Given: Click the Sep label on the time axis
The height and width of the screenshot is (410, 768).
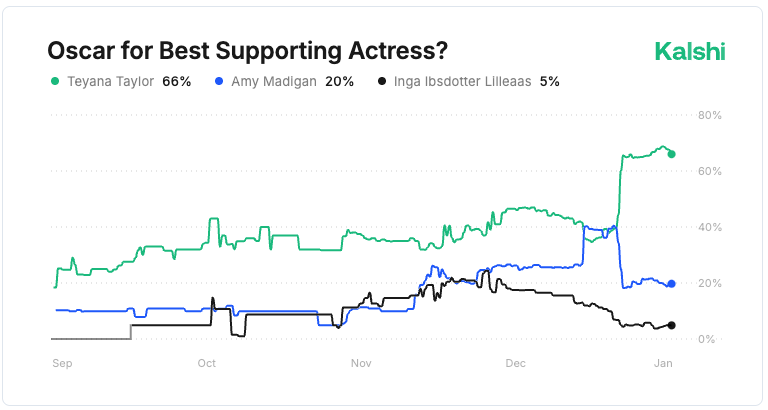Looking at the screenshot, I should (62, 363).
